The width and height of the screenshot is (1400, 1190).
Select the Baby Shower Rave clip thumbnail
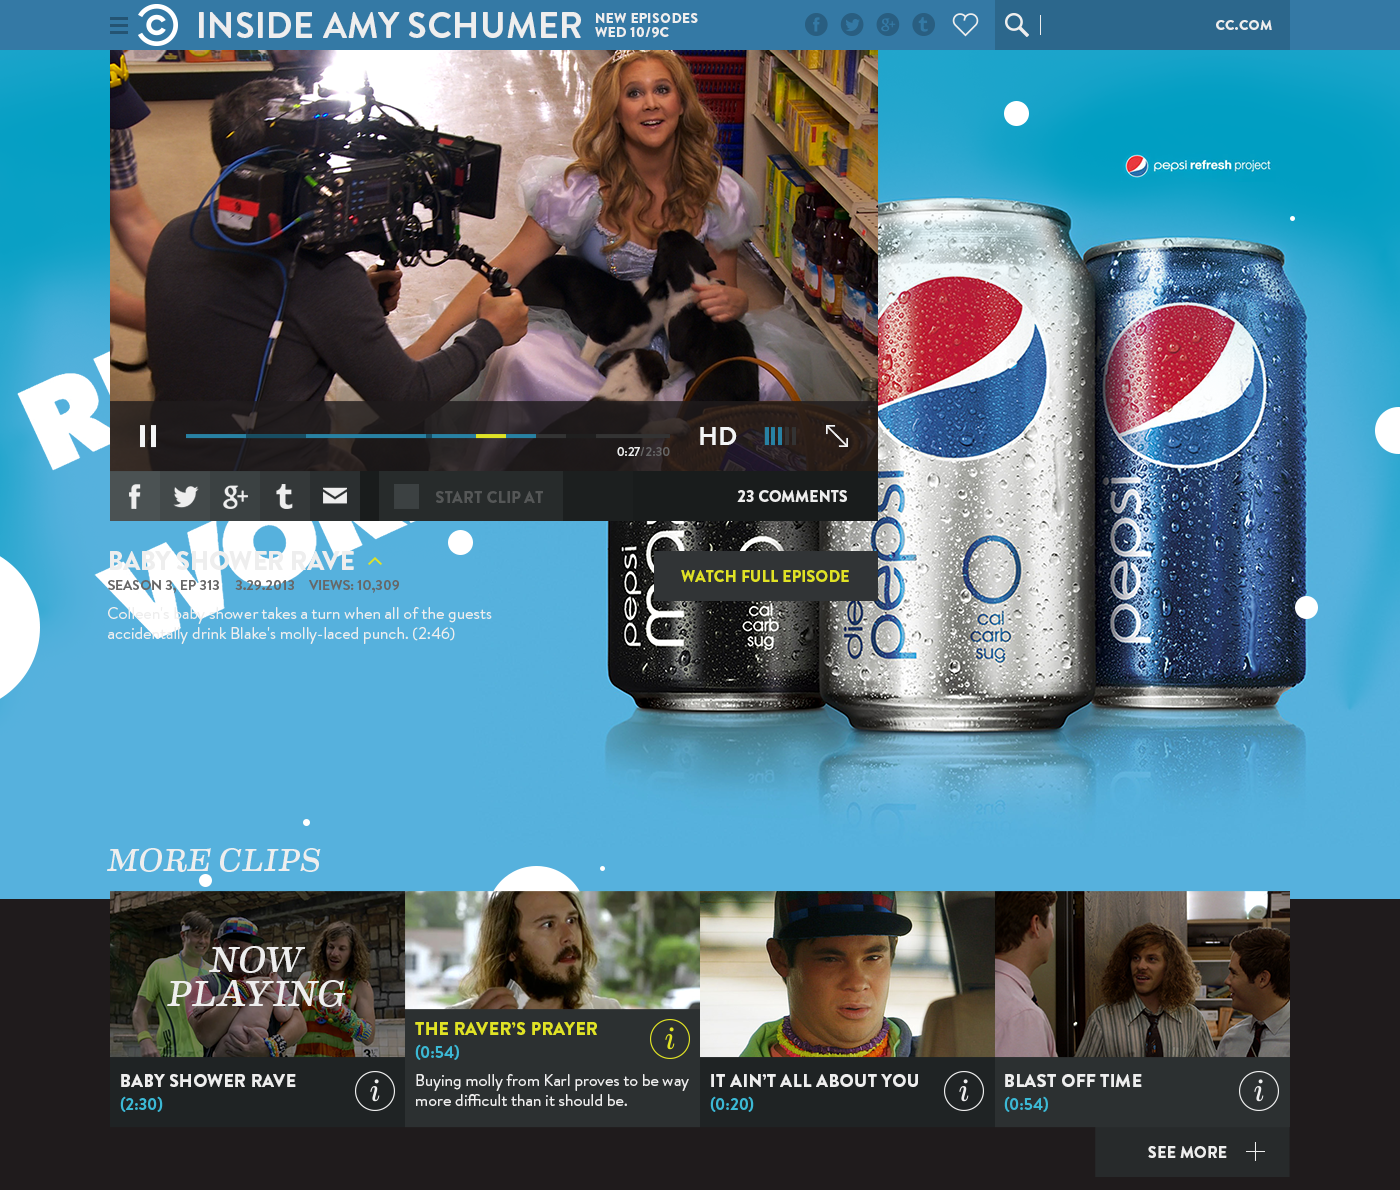(x=257, y=974)
